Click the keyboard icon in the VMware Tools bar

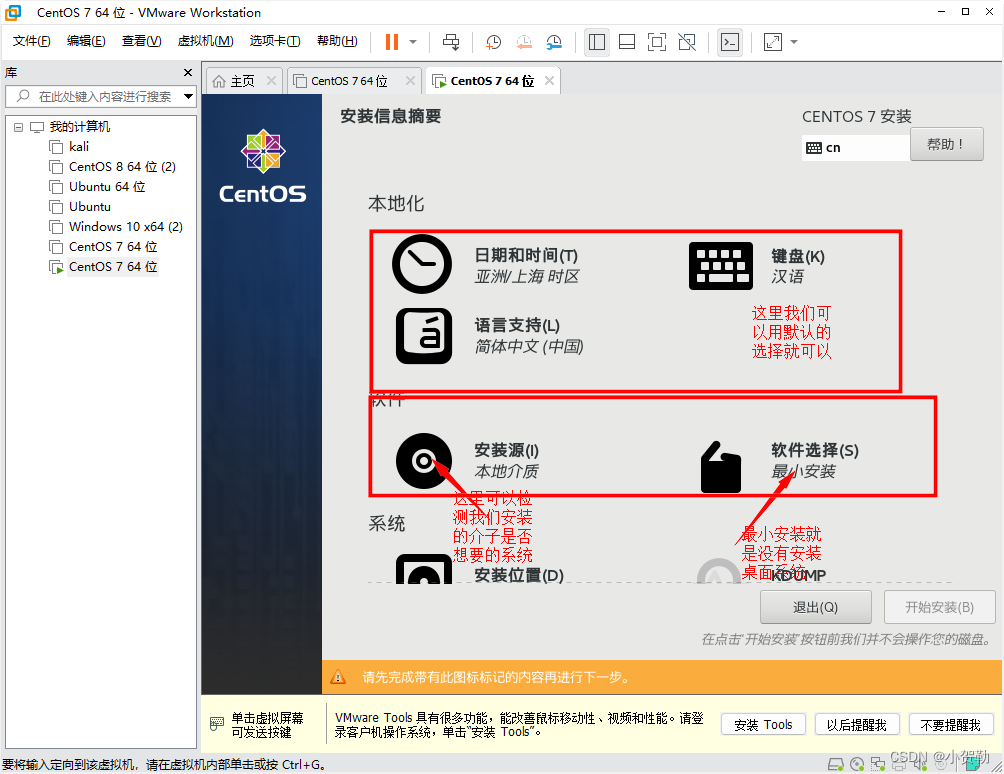coord(217,724)
